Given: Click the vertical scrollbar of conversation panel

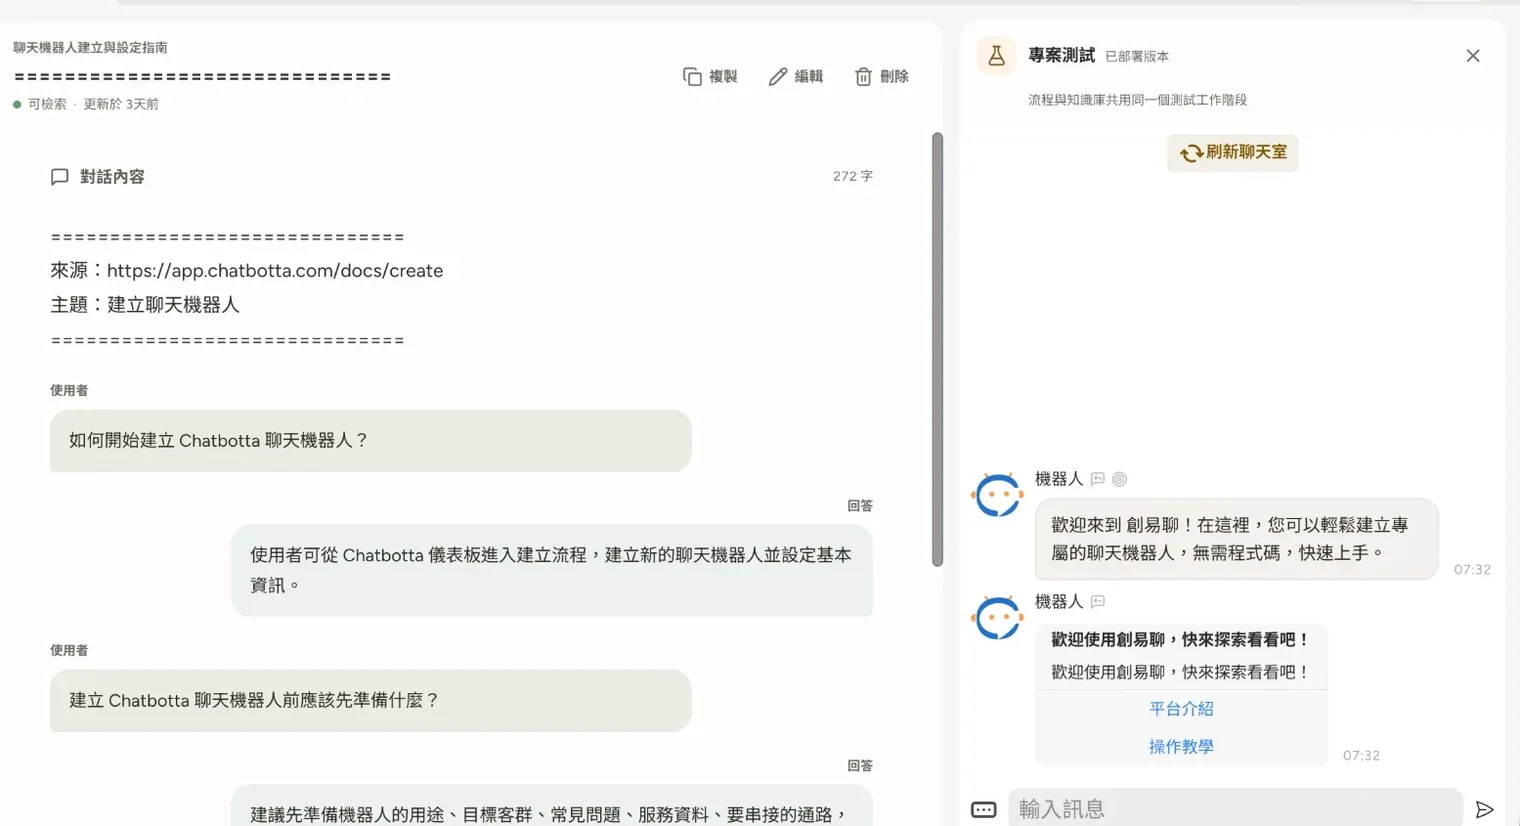Looking at the screenshot, I should point(937,350).
